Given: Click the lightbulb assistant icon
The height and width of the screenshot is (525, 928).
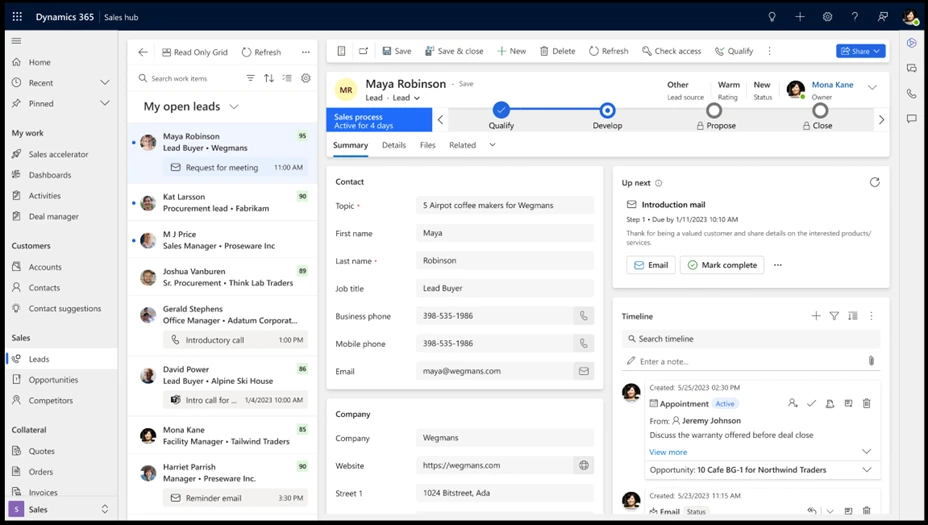Looking at the screenshot, I should pos(772,17).
